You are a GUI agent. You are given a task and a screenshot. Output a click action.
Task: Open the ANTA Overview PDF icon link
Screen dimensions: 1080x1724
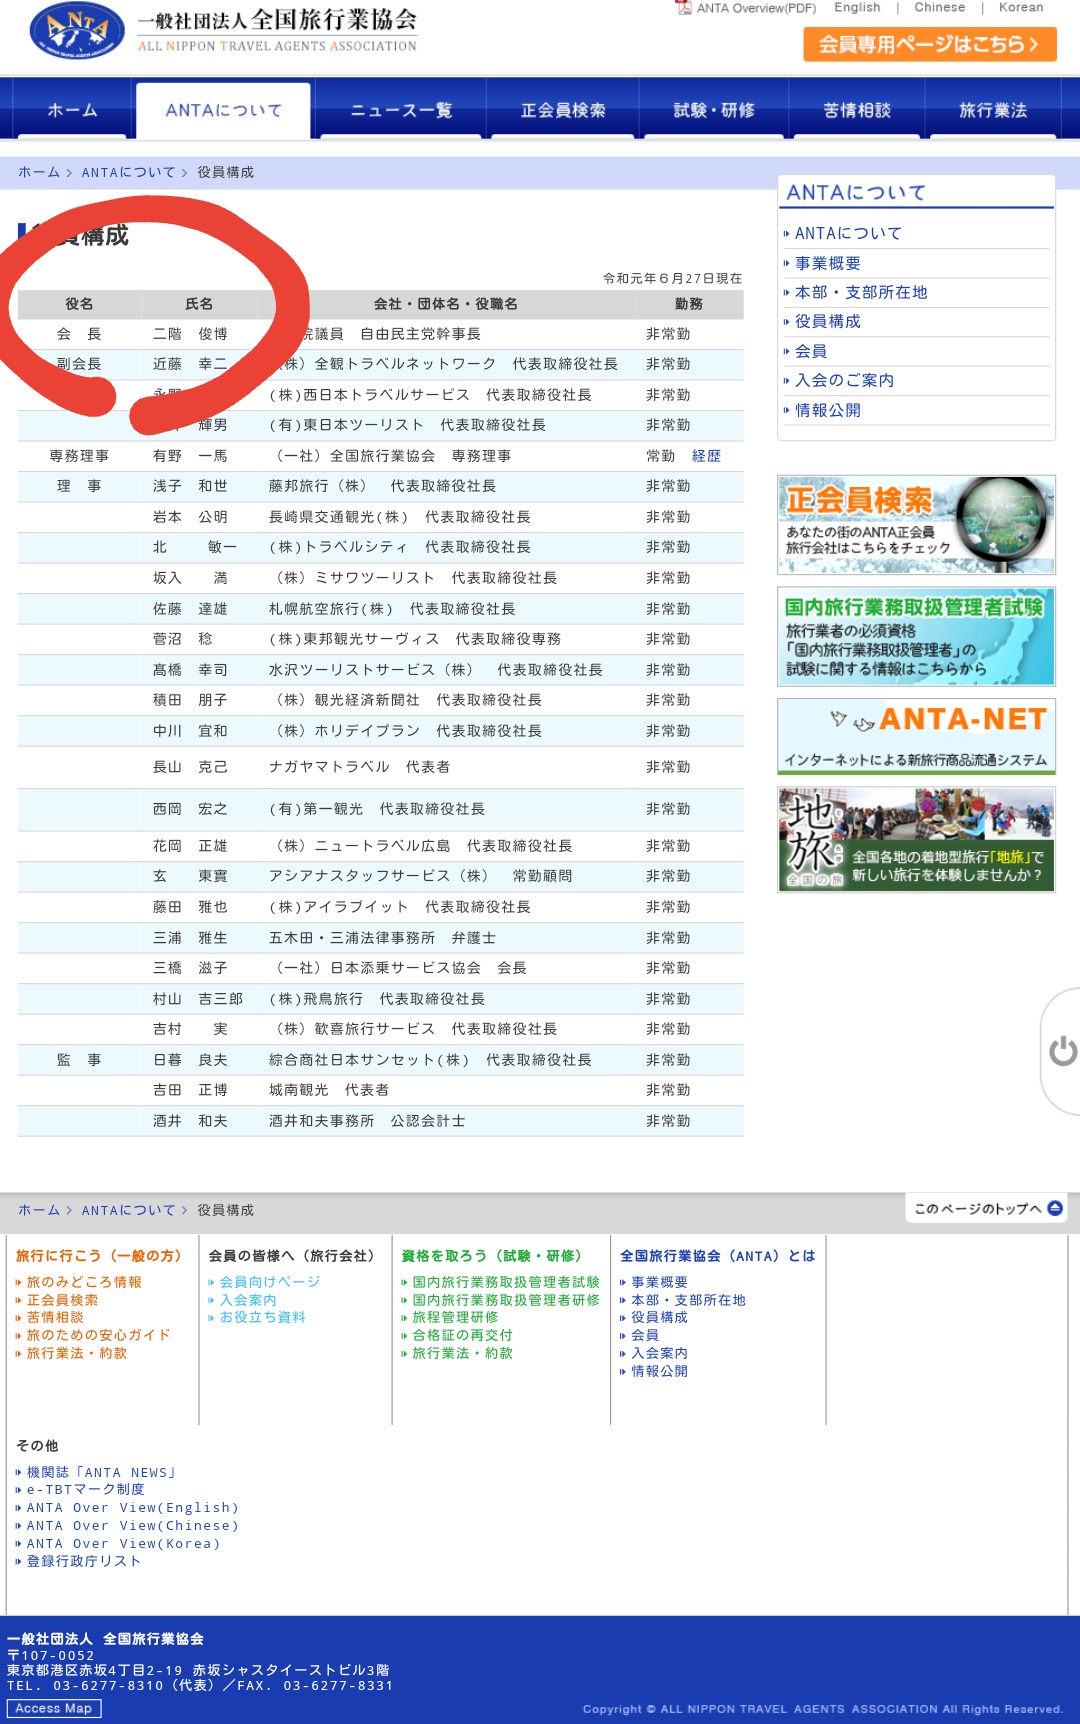684,8
